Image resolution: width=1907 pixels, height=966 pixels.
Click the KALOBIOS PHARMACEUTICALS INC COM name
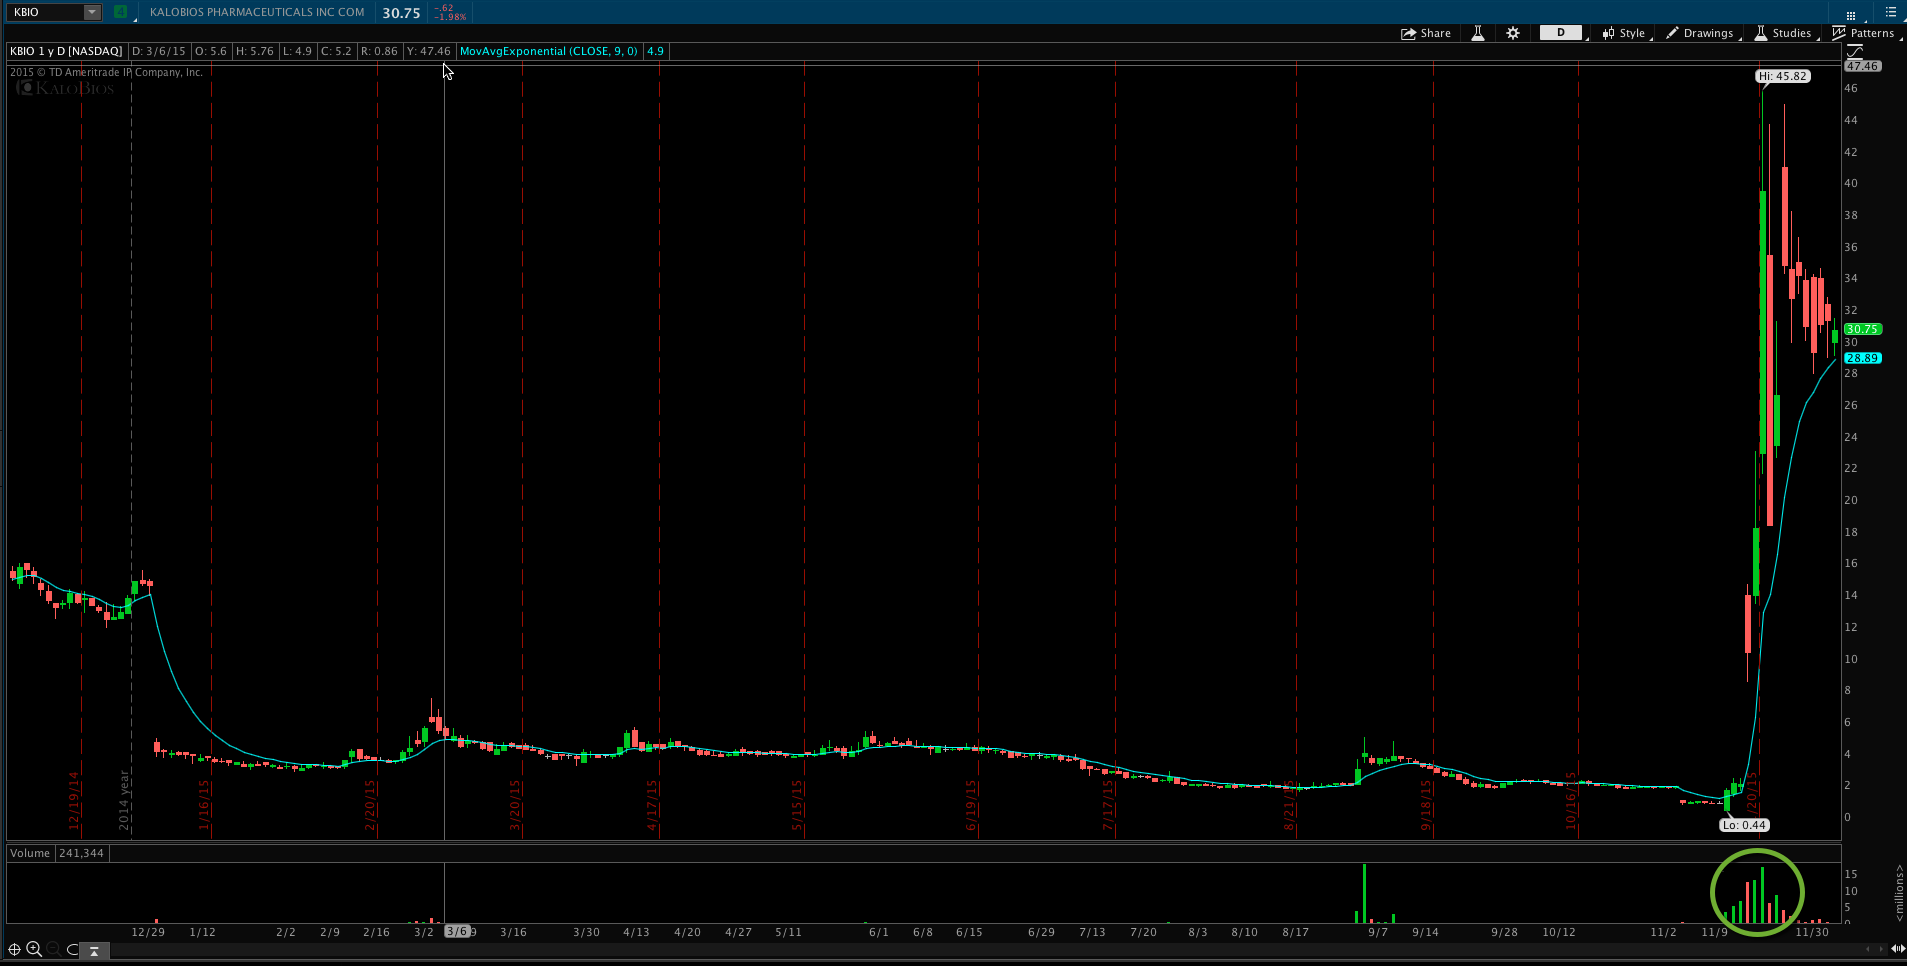click(257, 12)
